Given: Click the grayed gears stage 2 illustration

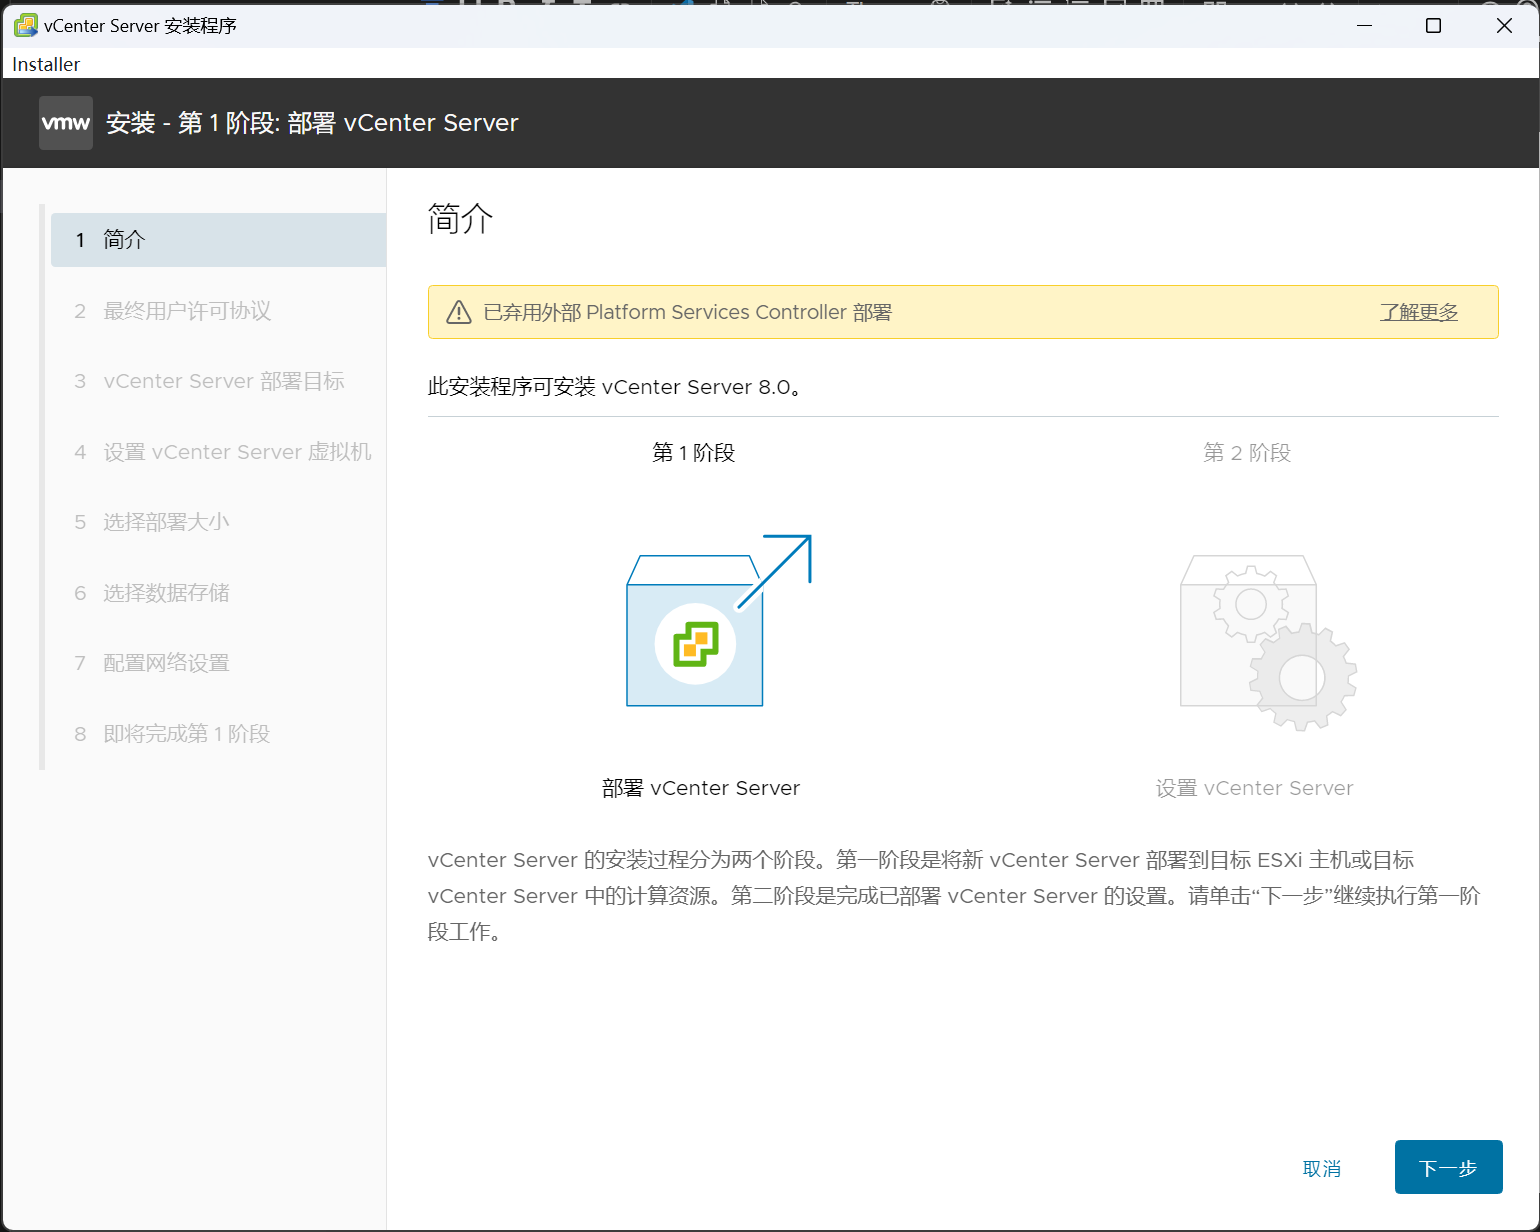Looking at the screenshot, I should (x=1268, y=642).
